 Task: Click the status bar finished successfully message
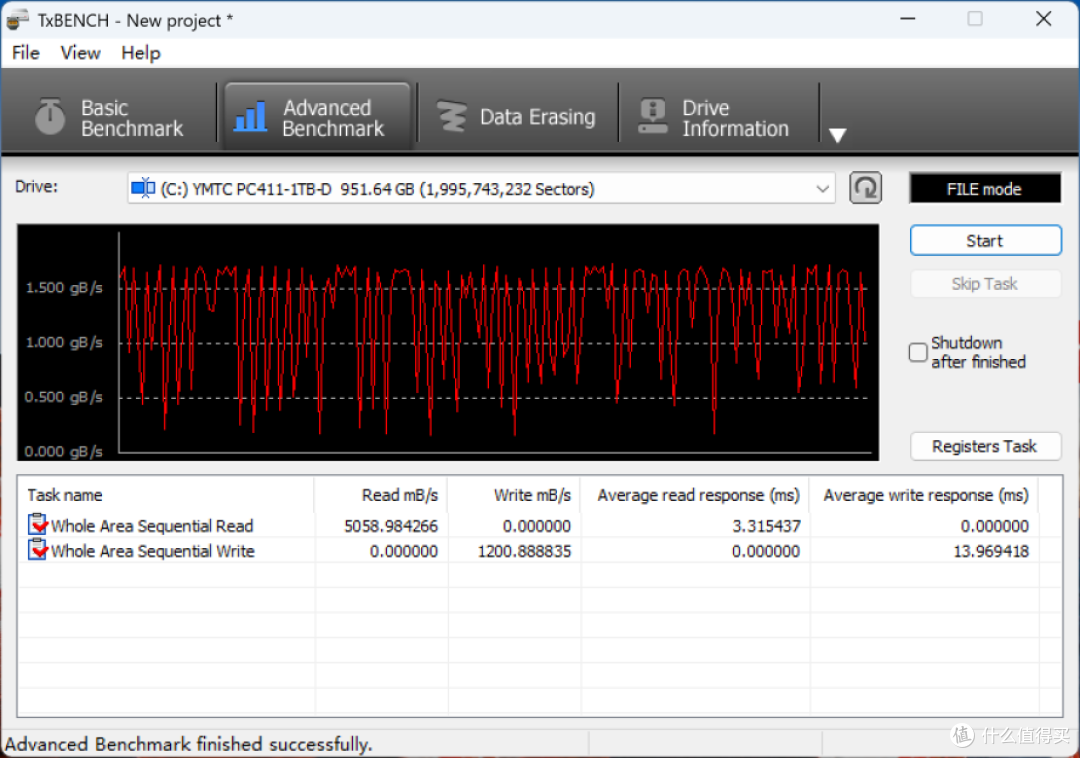[x=189, y=744]
